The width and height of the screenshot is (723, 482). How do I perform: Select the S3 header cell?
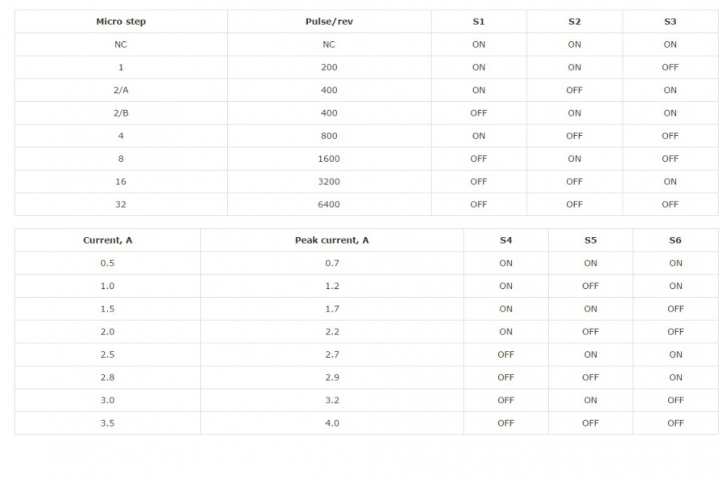670,22
